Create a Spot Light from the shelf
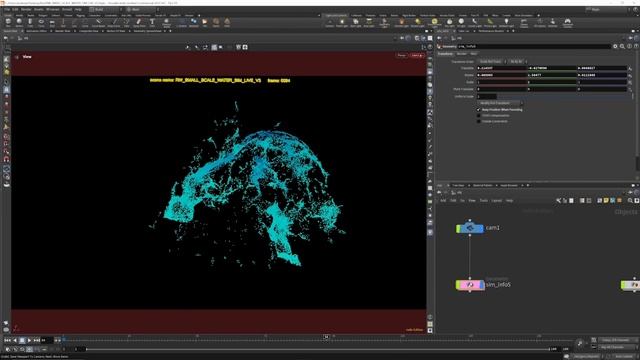Screen dimensions: 640x360 pos(356,22)
